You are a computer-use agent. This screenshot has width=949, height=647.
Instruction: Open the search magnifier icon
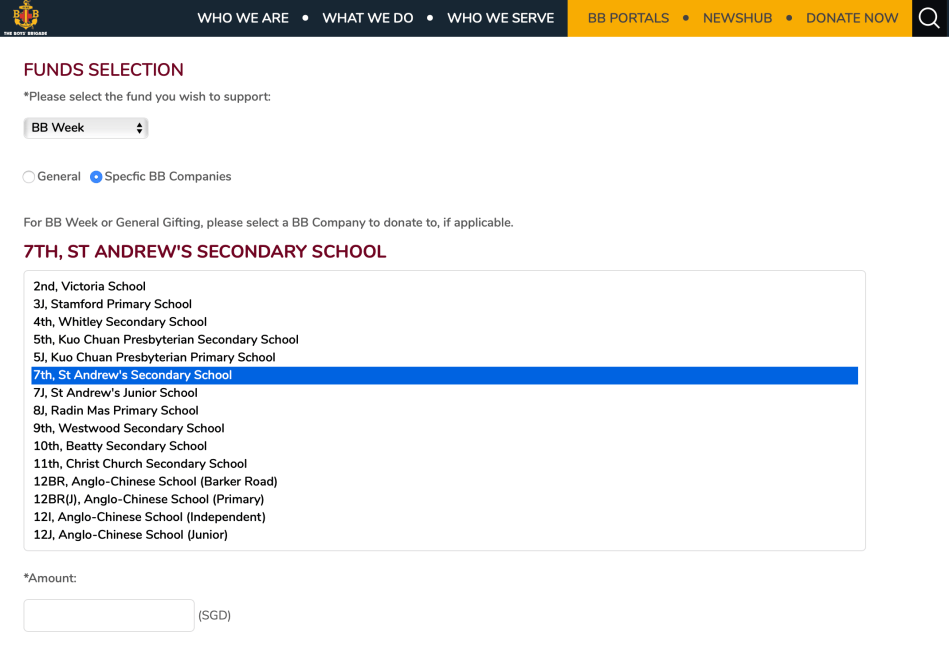pos(929,18)
